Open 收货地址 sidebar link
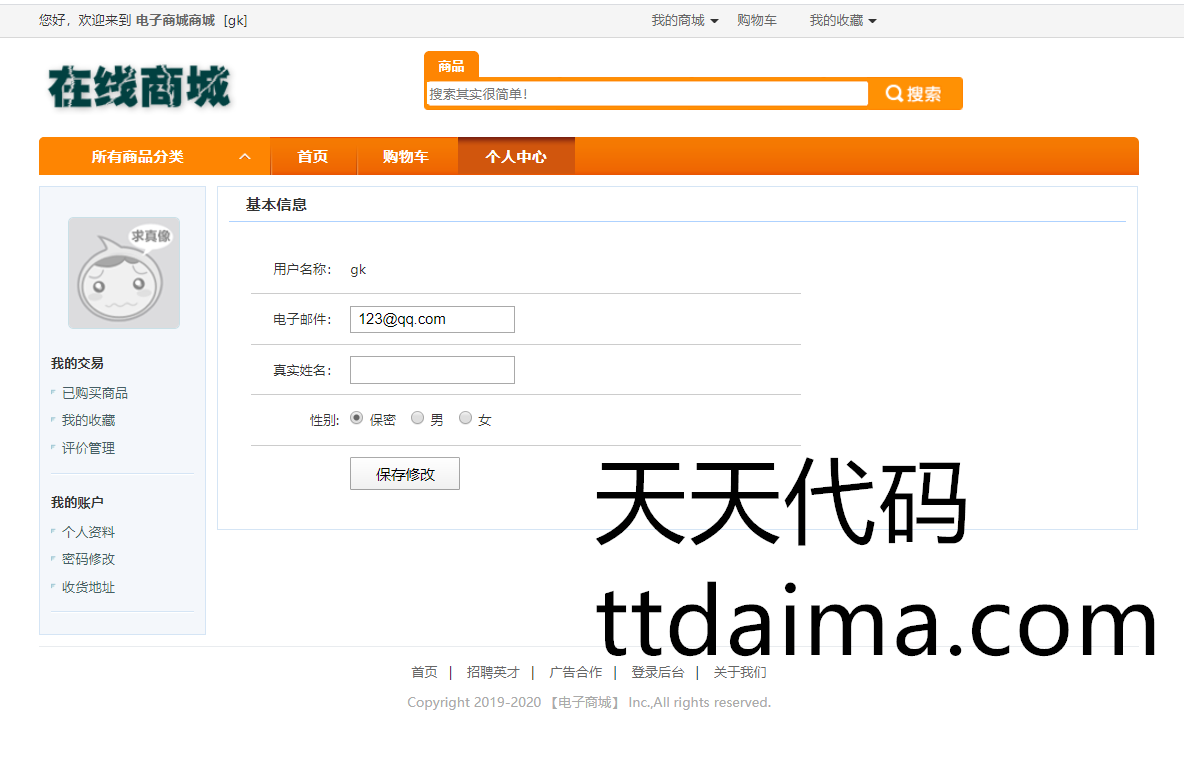Image resolution: width=1184 pixels, height=770 pixels. 88,587
